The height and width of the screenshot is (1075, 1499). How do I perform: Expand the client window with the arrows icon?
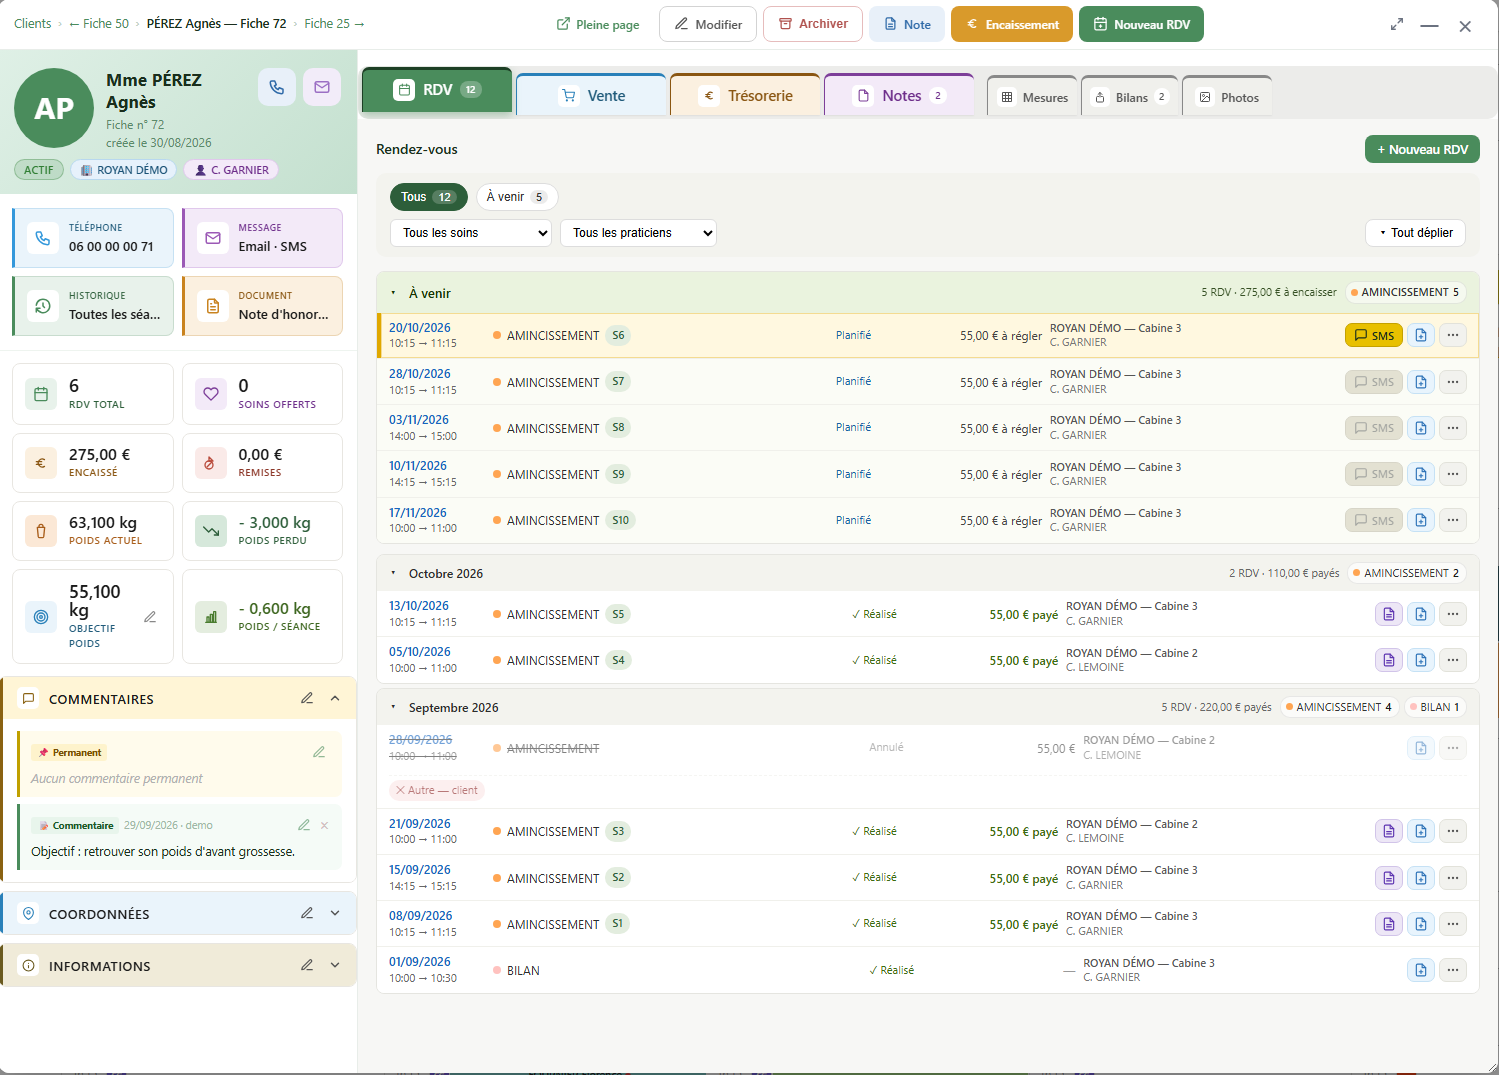tap(1397, 25)
